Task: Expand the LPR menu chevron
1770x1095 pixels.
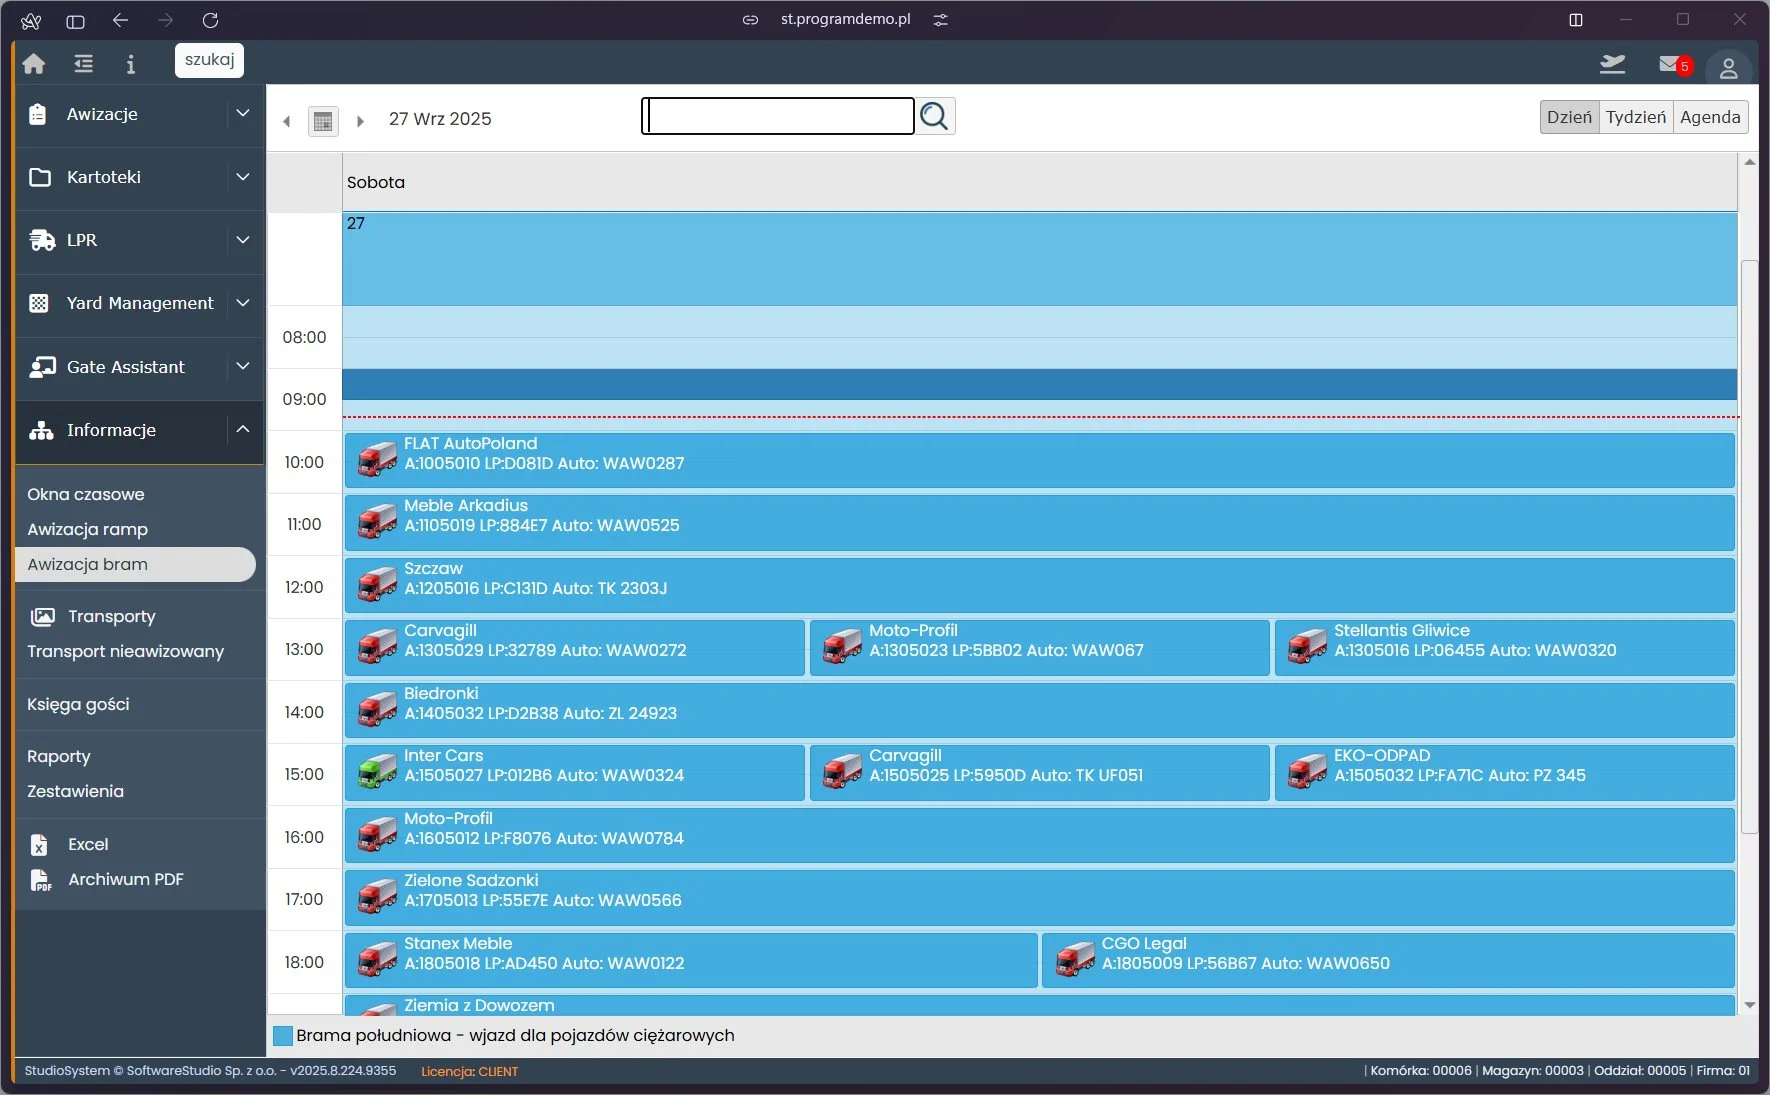Action: coord(243,240)
